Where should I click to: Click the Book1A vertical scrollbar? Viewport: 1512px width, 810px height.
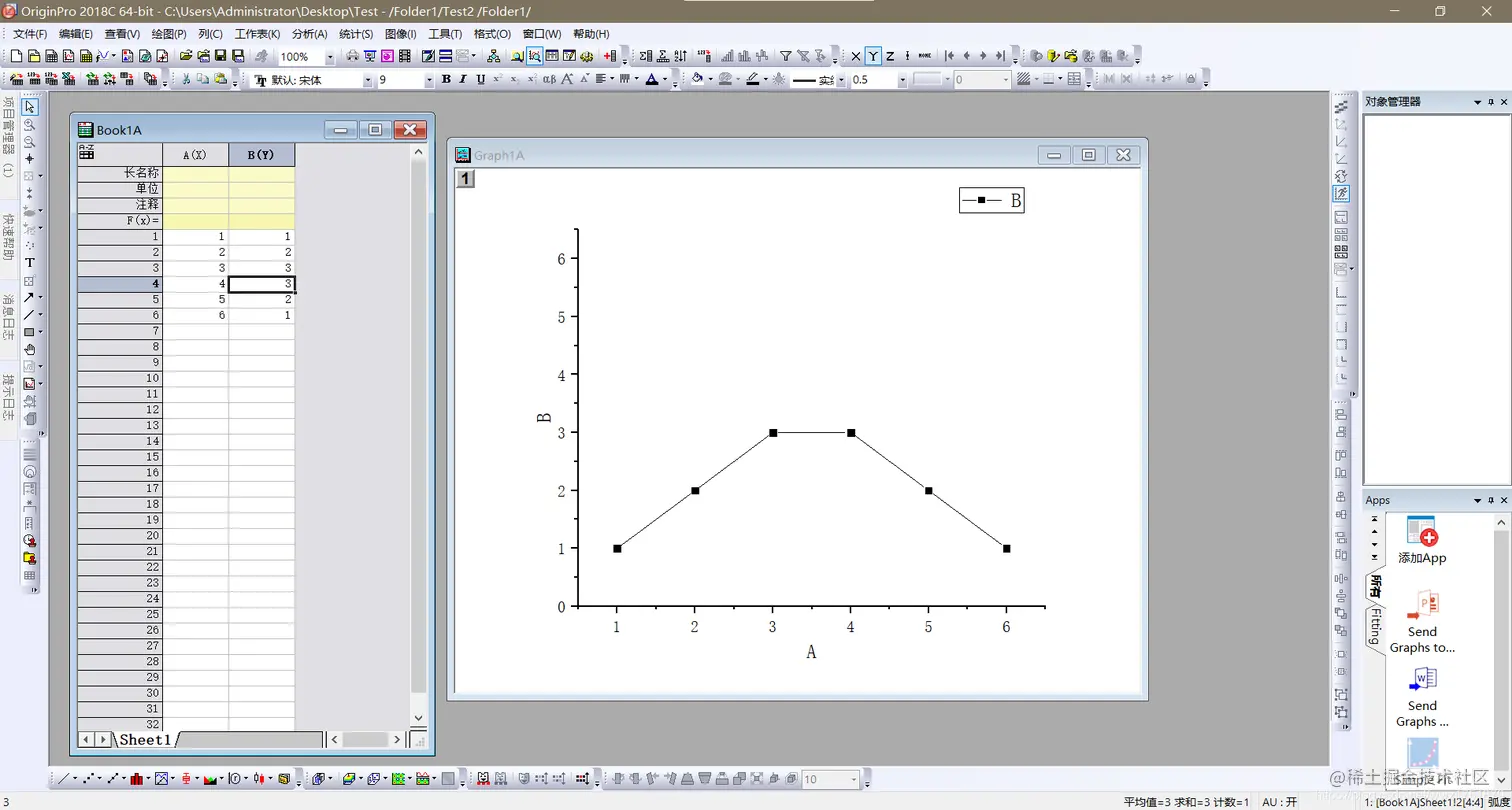(x=419, y=435)
